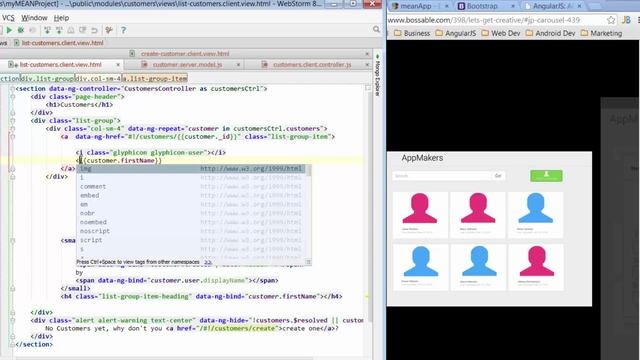Close the customers.client.controller.js tab

(367, 64)
